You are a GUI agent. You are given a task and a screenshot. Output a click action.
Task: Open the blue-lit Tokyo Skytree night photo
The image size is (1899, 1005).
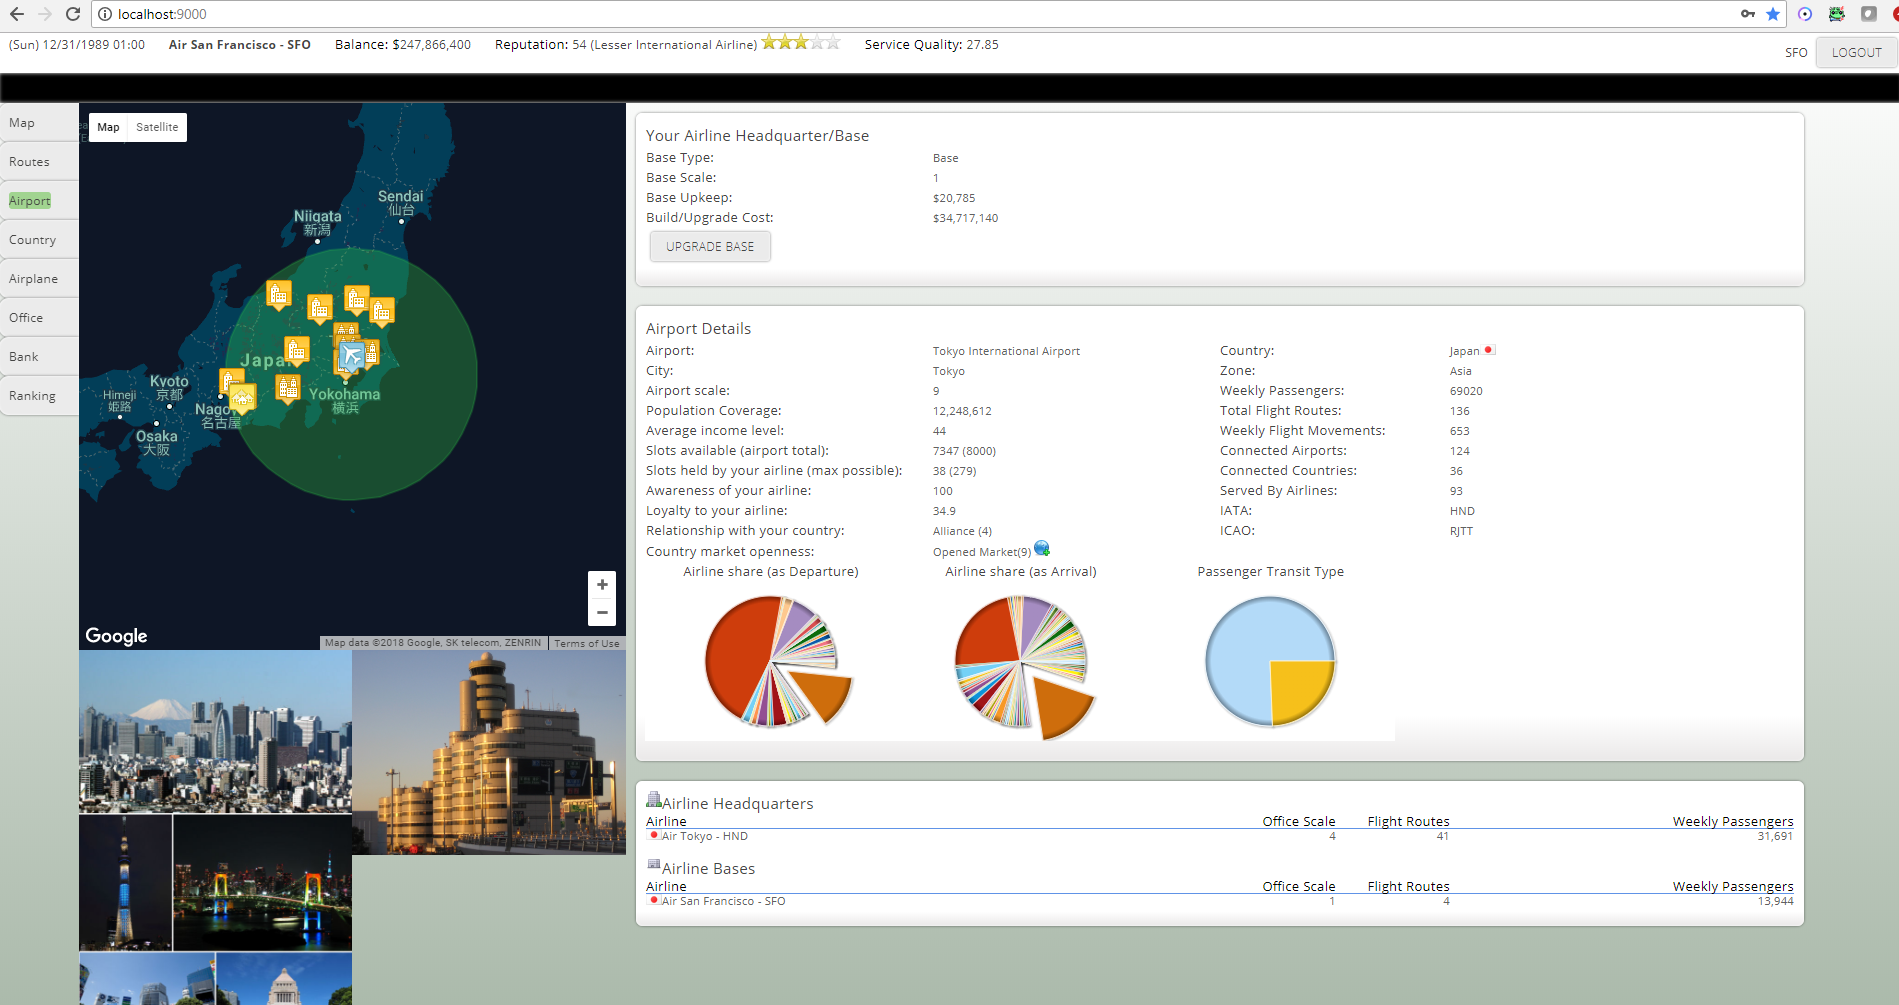point(125,882)
